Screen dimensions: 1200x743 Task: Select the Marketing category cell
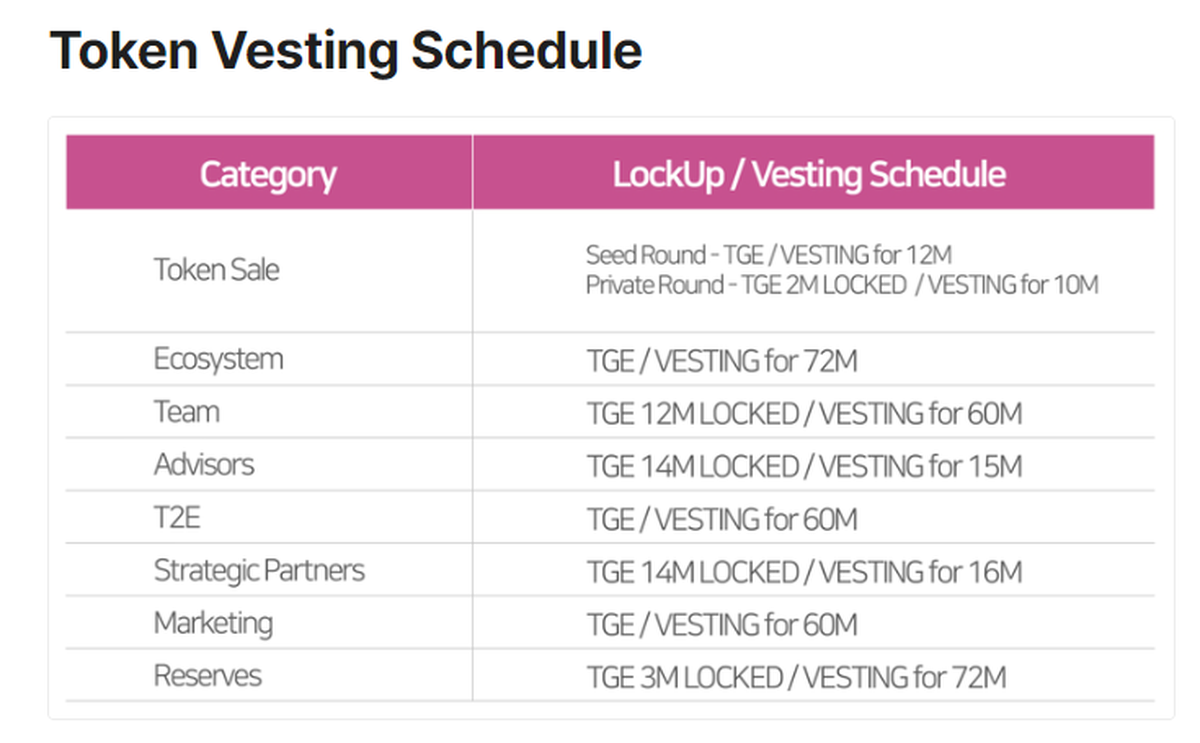click(213, 624)
